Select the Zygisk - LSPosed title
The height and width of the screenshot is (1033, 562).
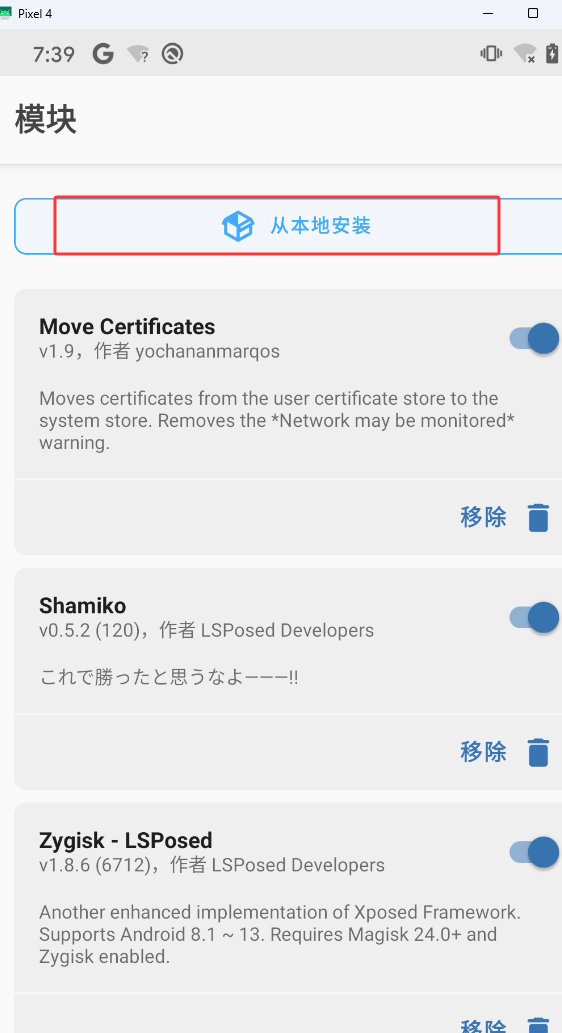tap(126, 841)
